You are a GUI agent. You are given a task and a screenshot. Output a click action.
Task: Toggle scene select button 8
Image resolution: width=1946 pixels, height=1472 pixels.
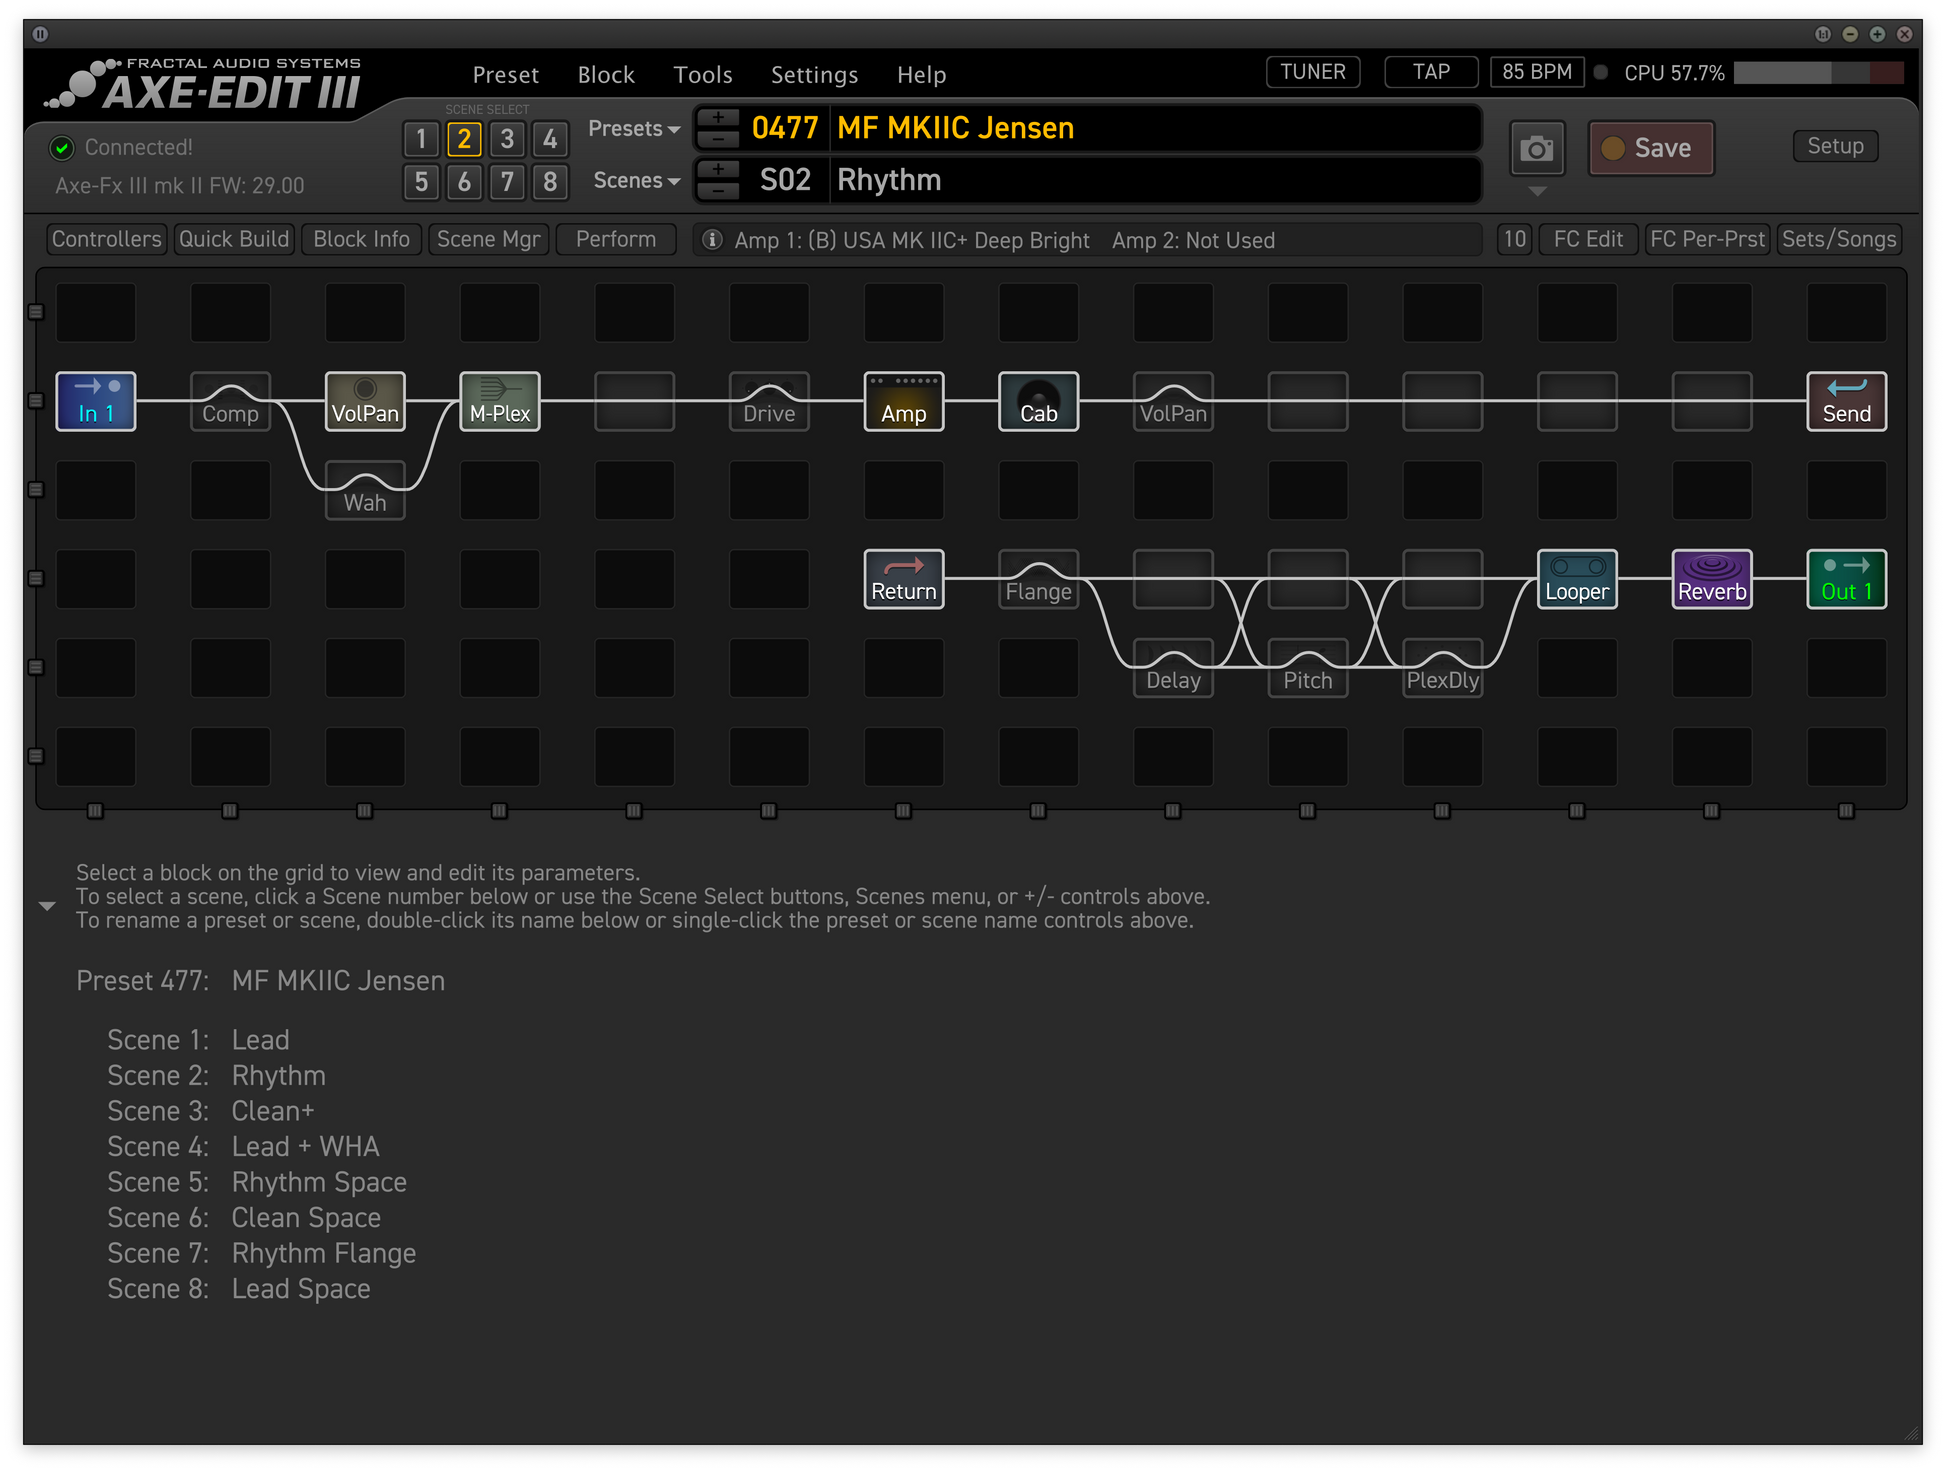[550, 182]
